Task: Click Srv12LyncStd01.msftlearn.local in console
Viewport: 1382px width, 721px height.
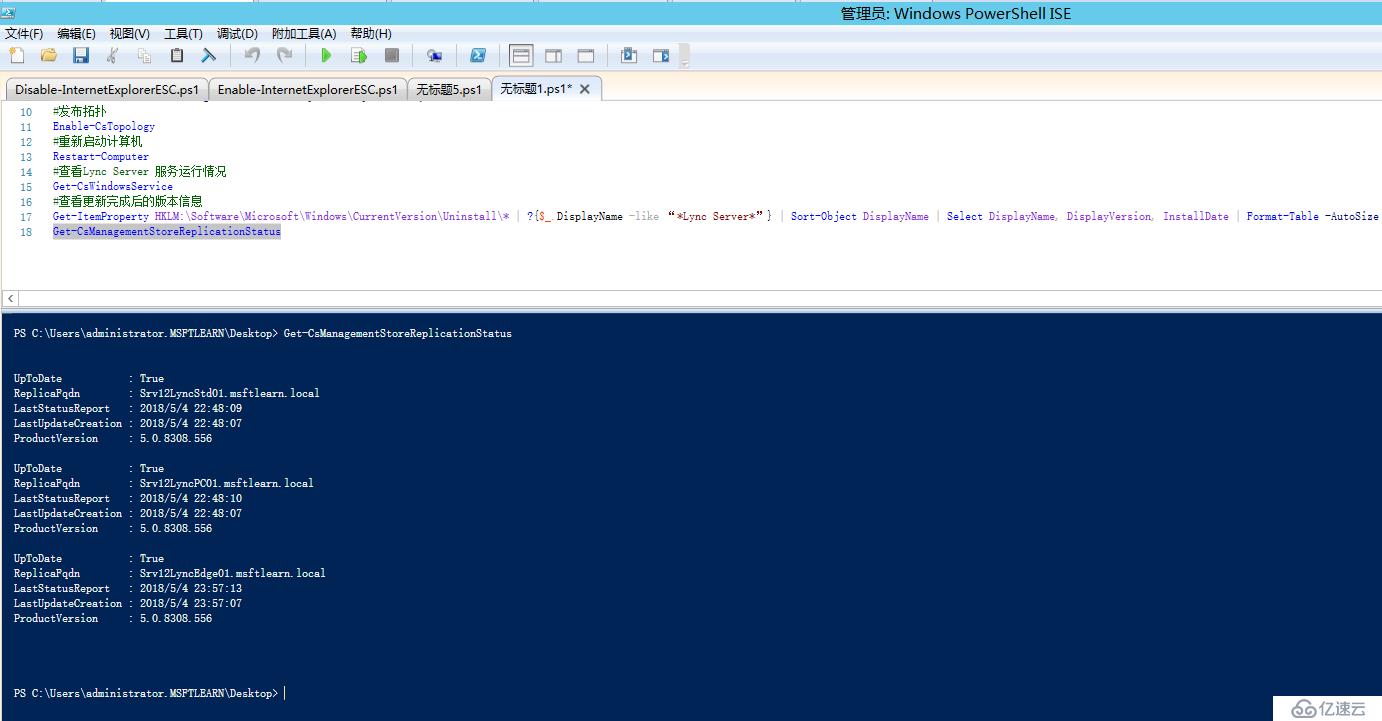Action: coord(230,394)
